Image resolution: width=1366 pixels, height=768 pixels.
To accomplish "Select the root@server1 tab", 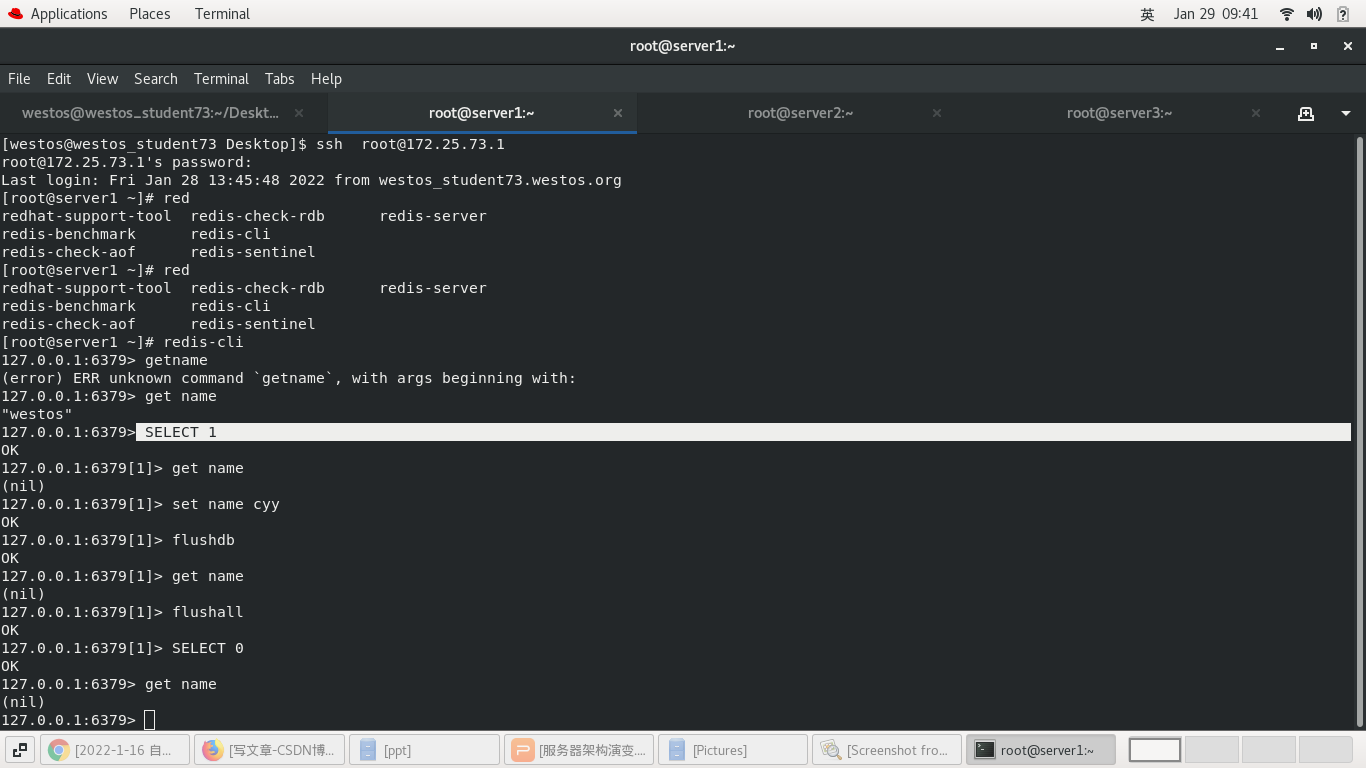I will 482,113.
